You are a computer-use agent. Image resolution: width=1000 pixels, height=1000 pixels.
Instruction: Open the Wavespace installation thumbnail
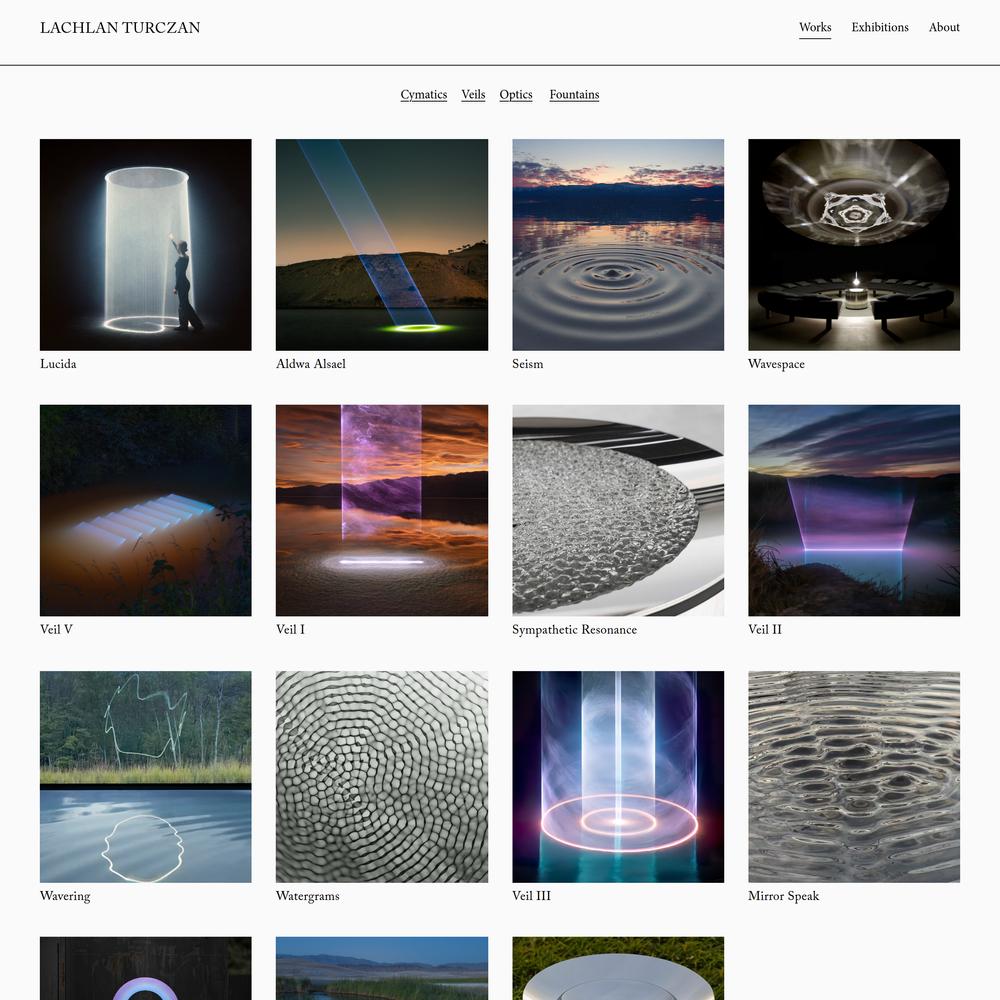pyautogui.click(x=854, y=245)
